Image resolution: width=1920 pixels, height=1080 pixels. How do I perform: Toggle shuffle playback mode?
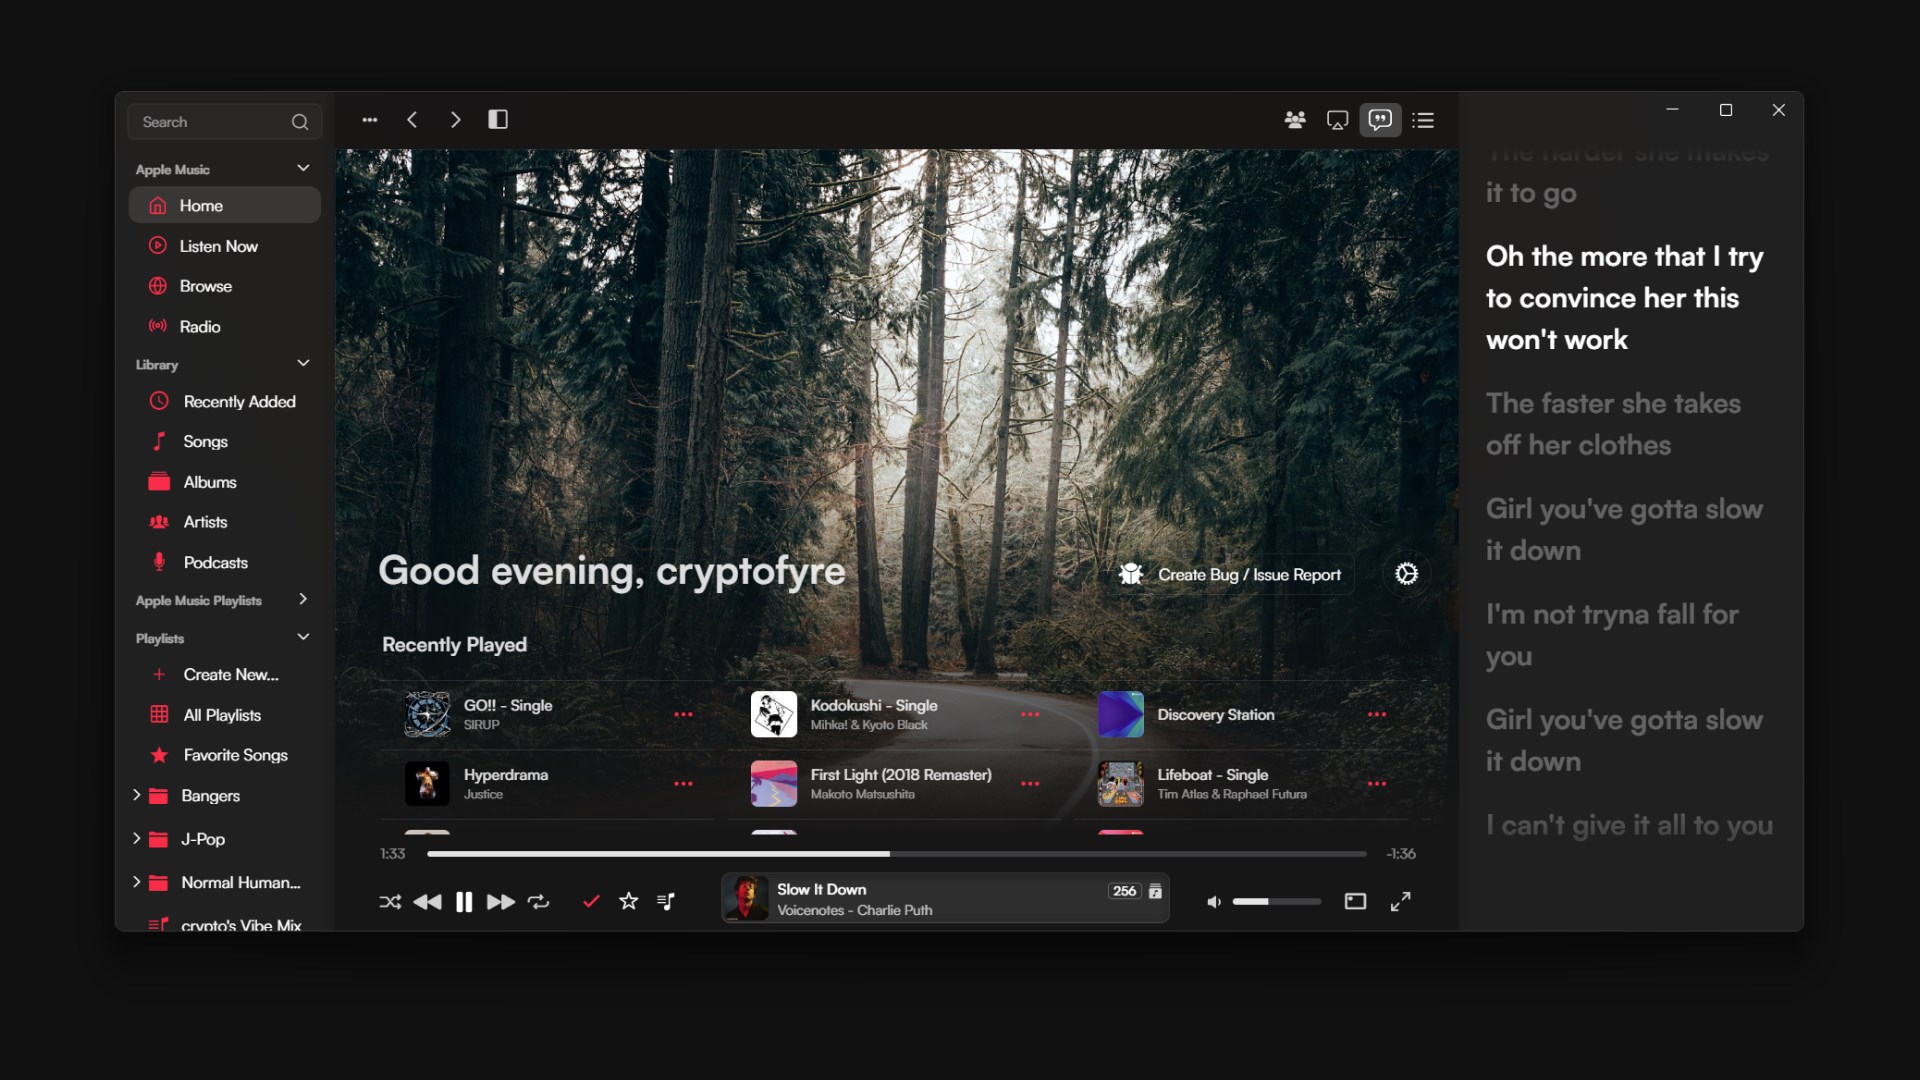[x=390, y=901]
